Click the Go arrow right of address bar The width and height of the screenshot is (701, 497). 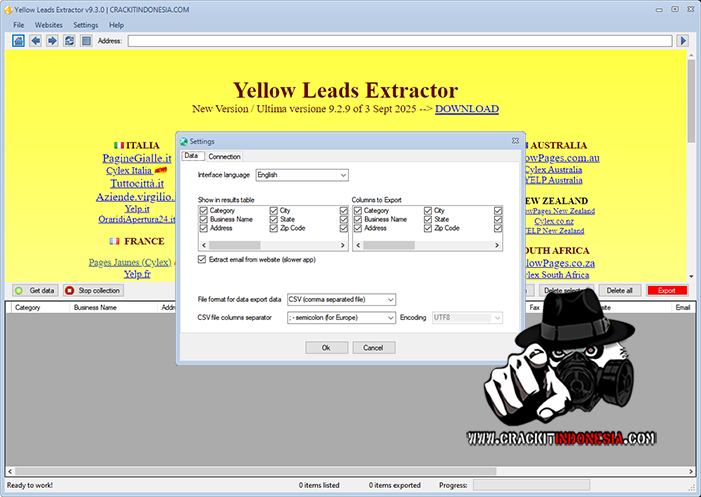pyautogui.click(x=683, y=41)
